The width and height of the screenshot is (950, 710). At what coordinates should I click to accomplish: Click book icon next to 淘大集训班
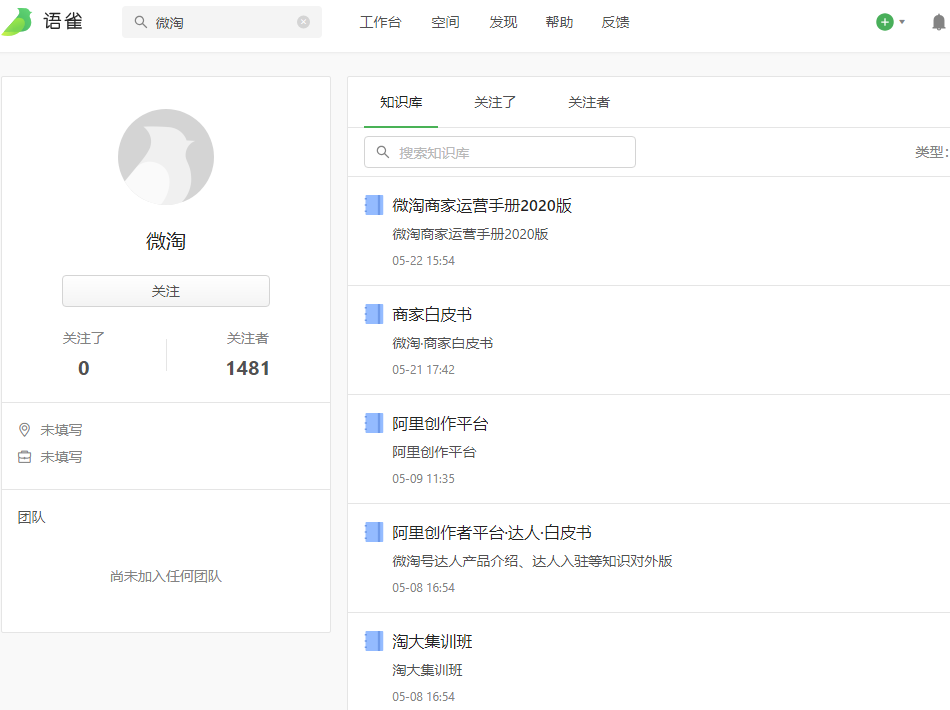[x=374, y=642]
